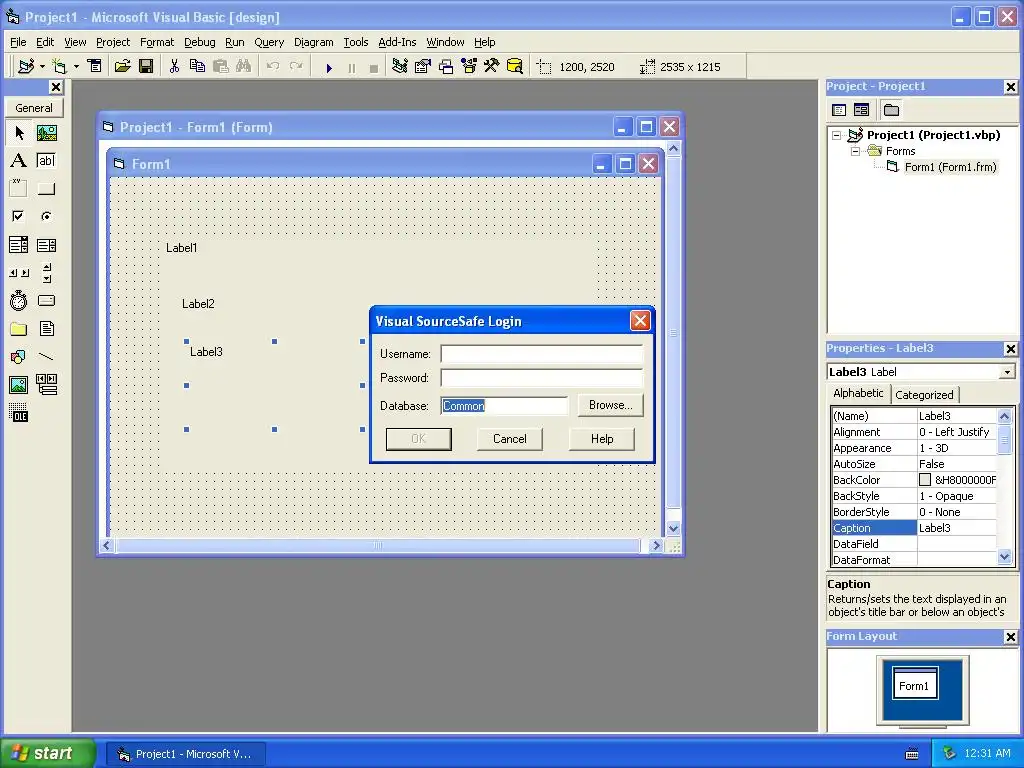Select the PictureBox tool in toolbox
Viewport: 1024px width, 768px height.
coord(46,133)
